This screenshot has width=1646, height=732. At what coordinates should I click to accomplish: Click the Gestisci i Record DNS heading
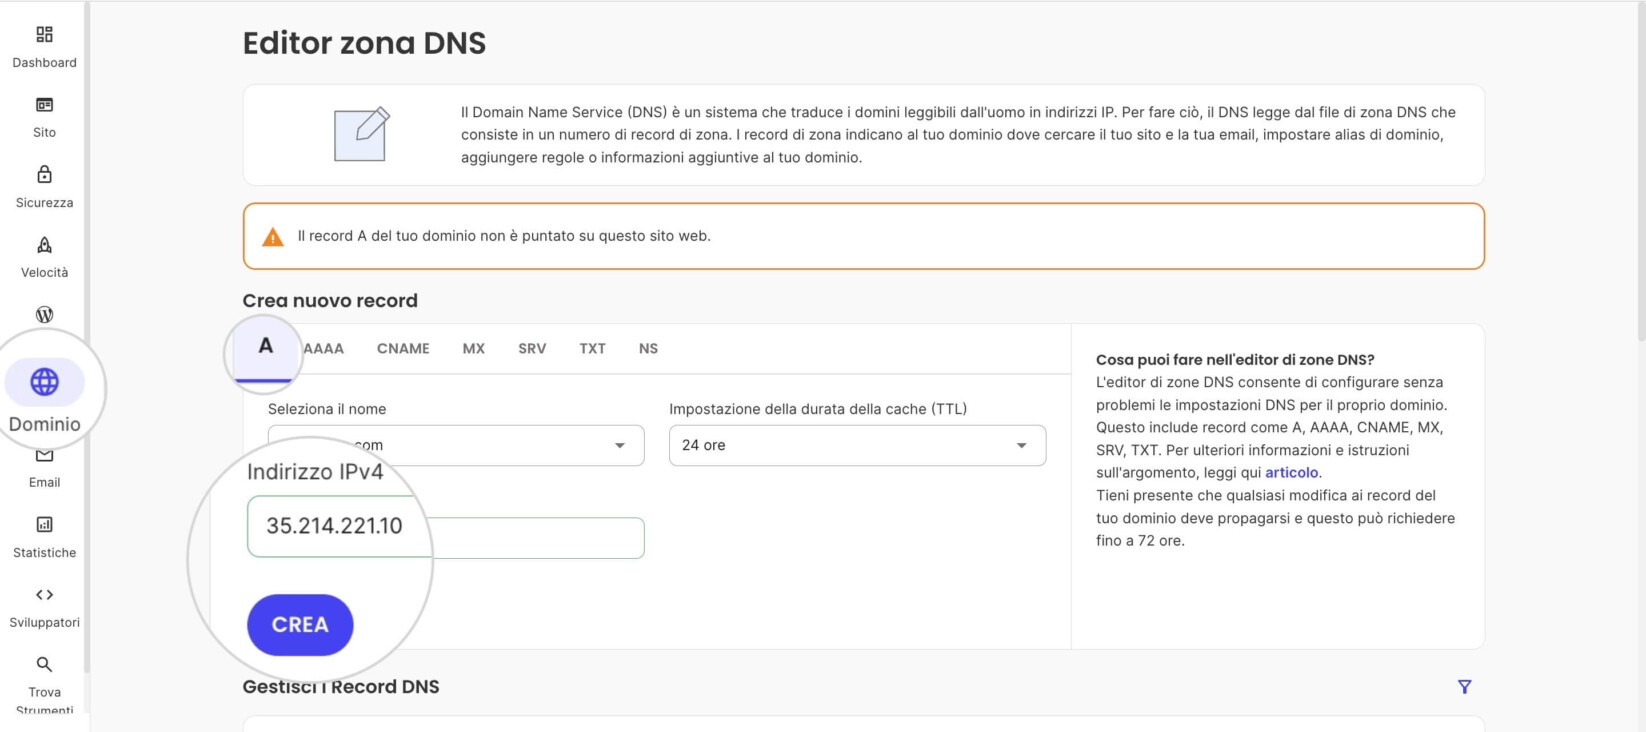tap(341, 687)
